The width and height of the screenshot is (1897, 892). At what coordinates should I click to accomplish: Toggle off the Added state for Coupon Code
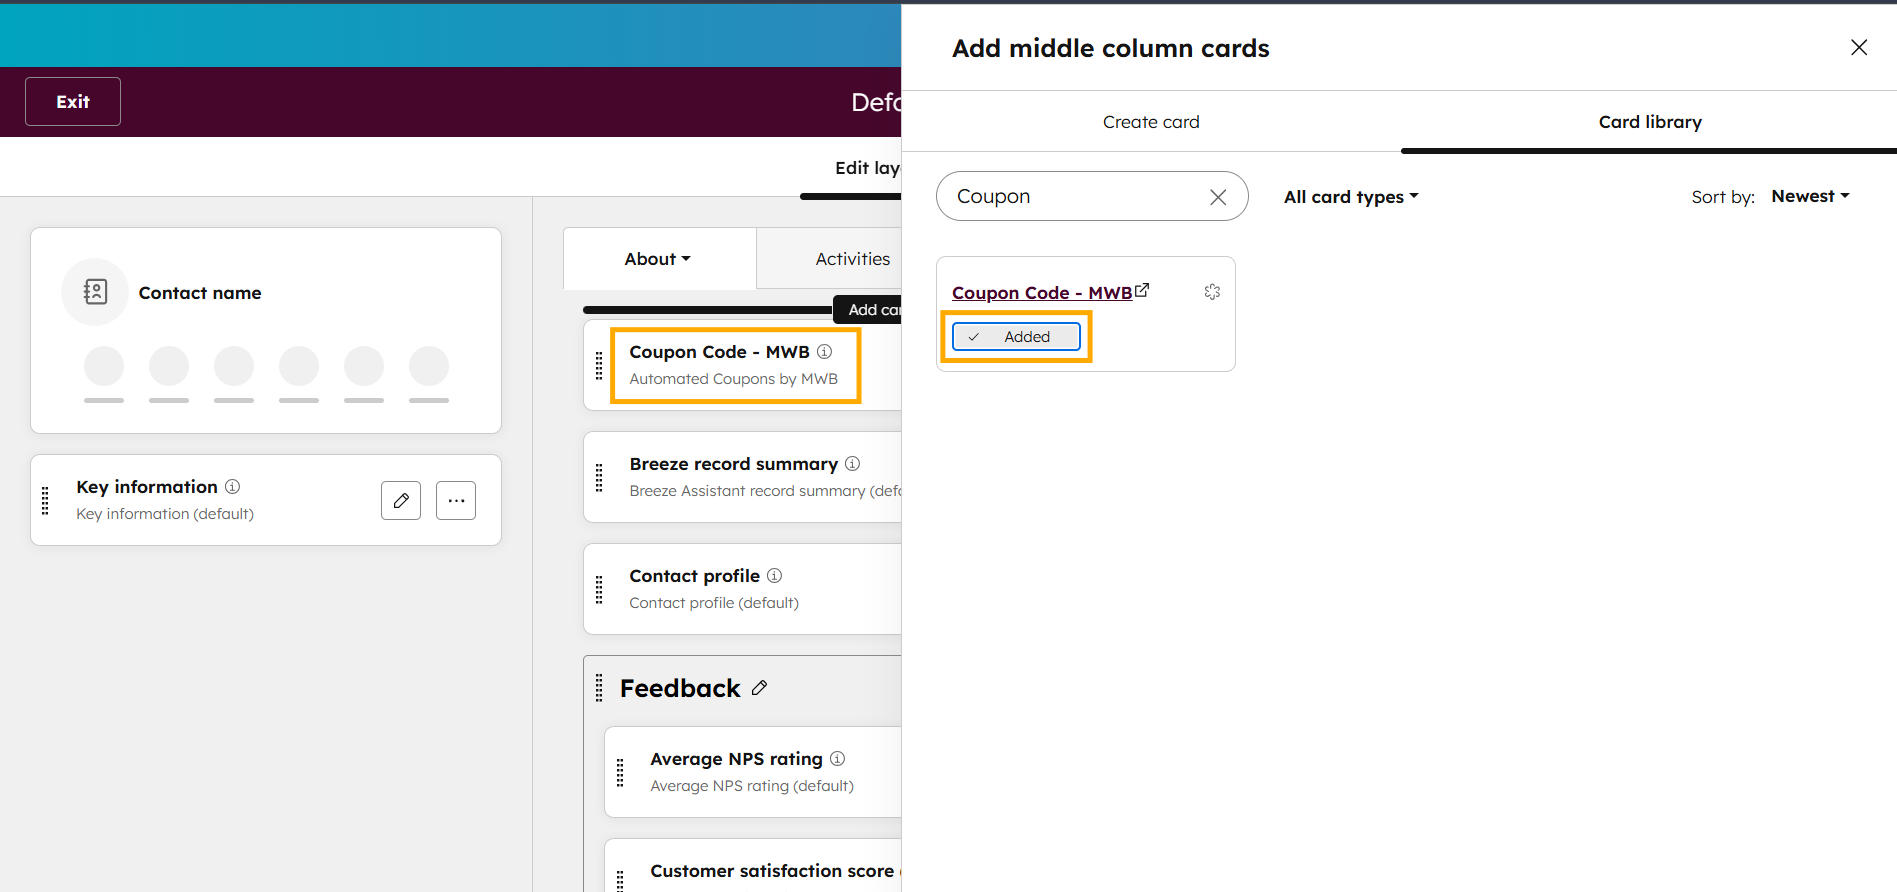[1015, 336]
